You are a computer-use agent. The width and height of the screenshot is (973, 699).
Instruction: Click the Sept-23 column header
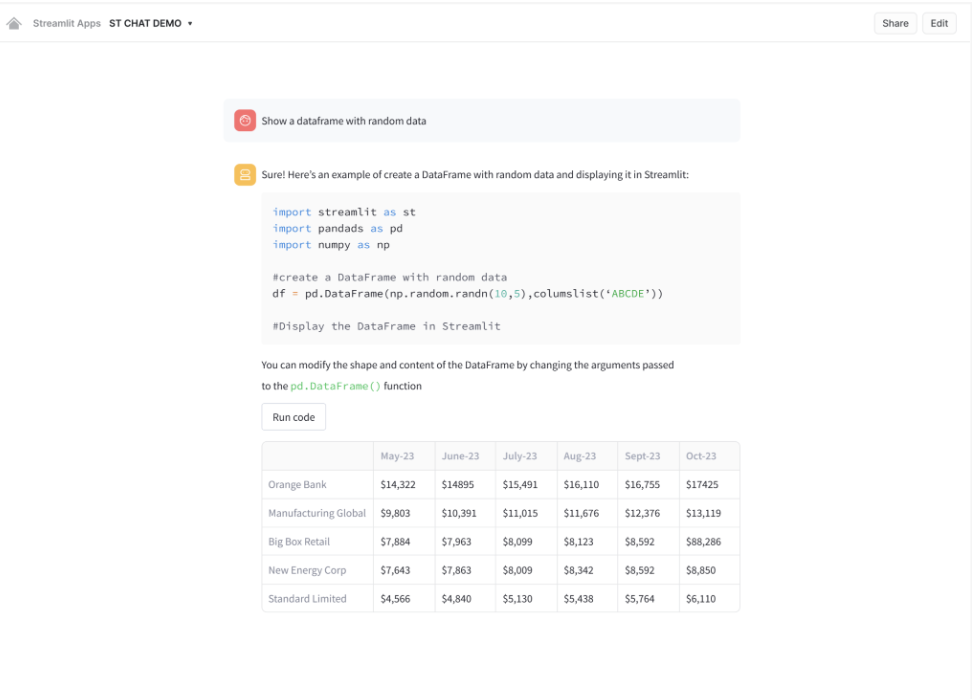[x=648, y=456]
